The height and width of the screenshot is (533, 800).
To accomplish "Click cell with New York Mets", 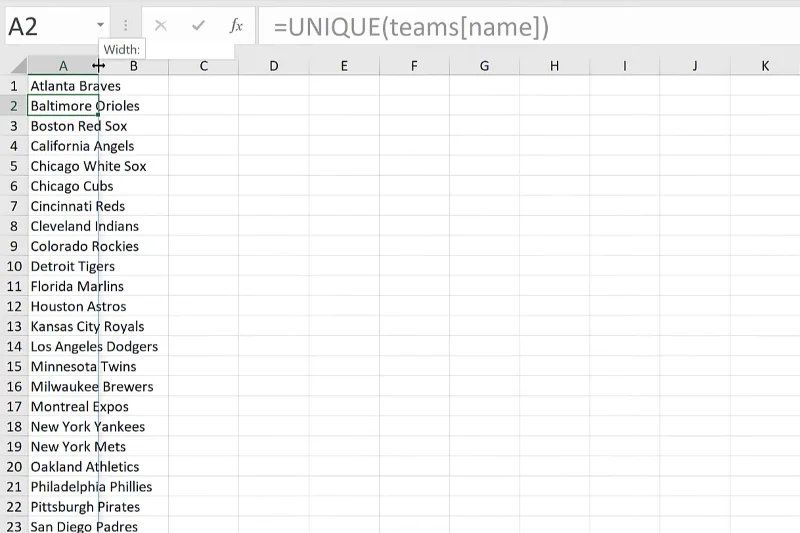I will pyautogui.click(x=63, y=447).
